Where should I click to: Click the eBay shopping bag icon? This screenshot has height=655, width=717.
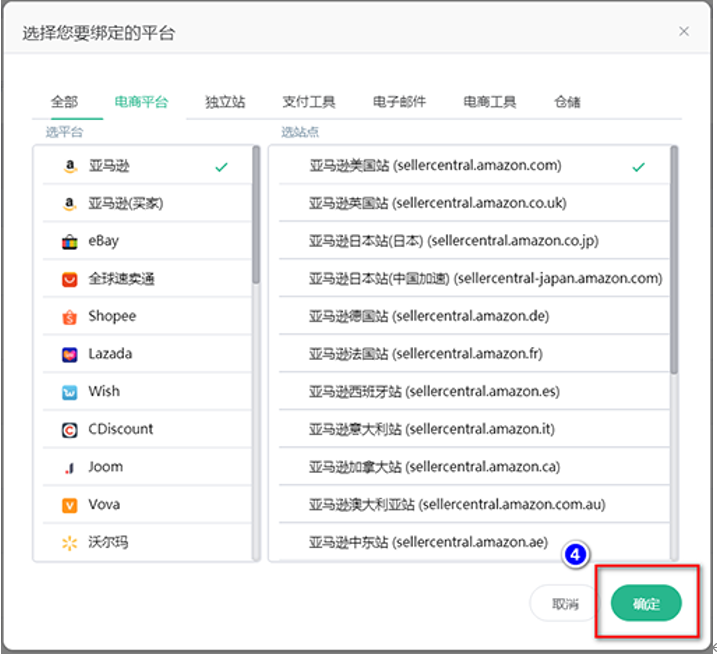(70, 242)
